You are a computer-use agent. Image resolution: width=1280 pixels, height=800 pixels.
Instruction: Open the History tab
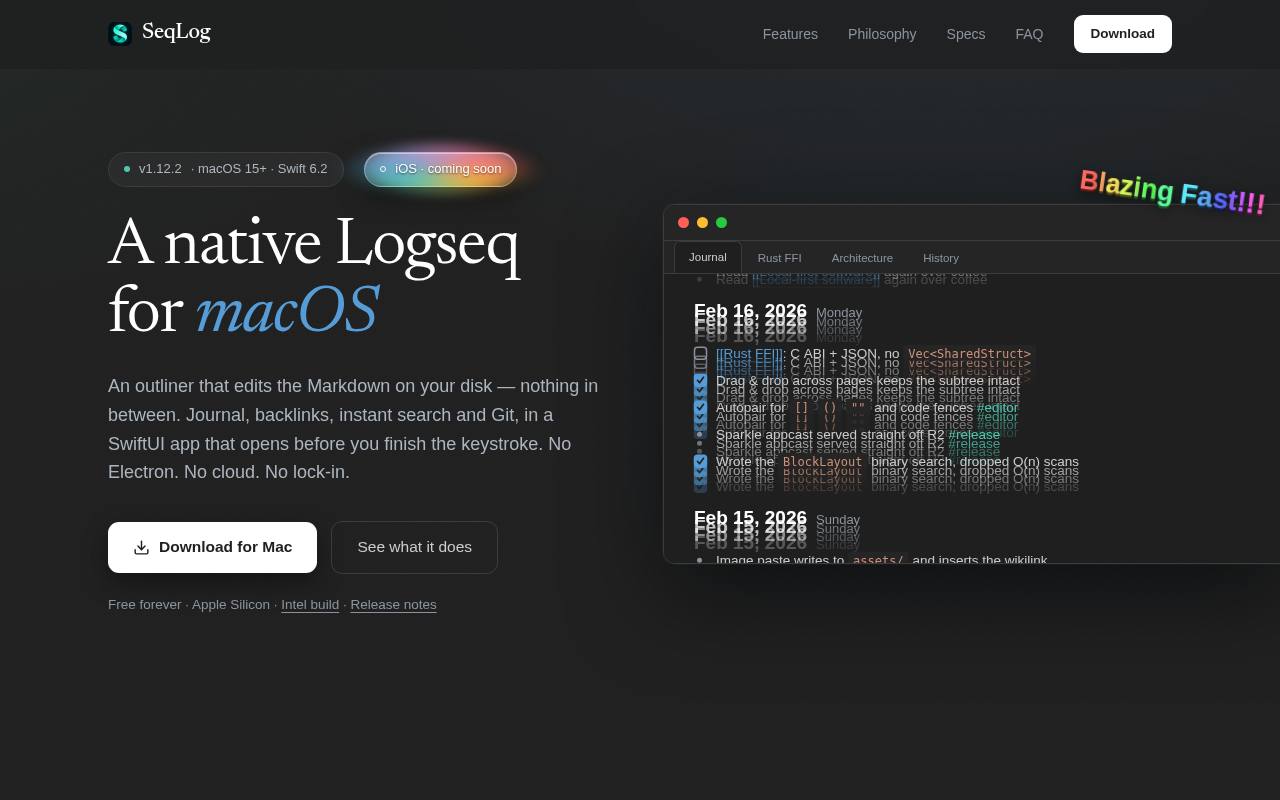click(941, 258)
